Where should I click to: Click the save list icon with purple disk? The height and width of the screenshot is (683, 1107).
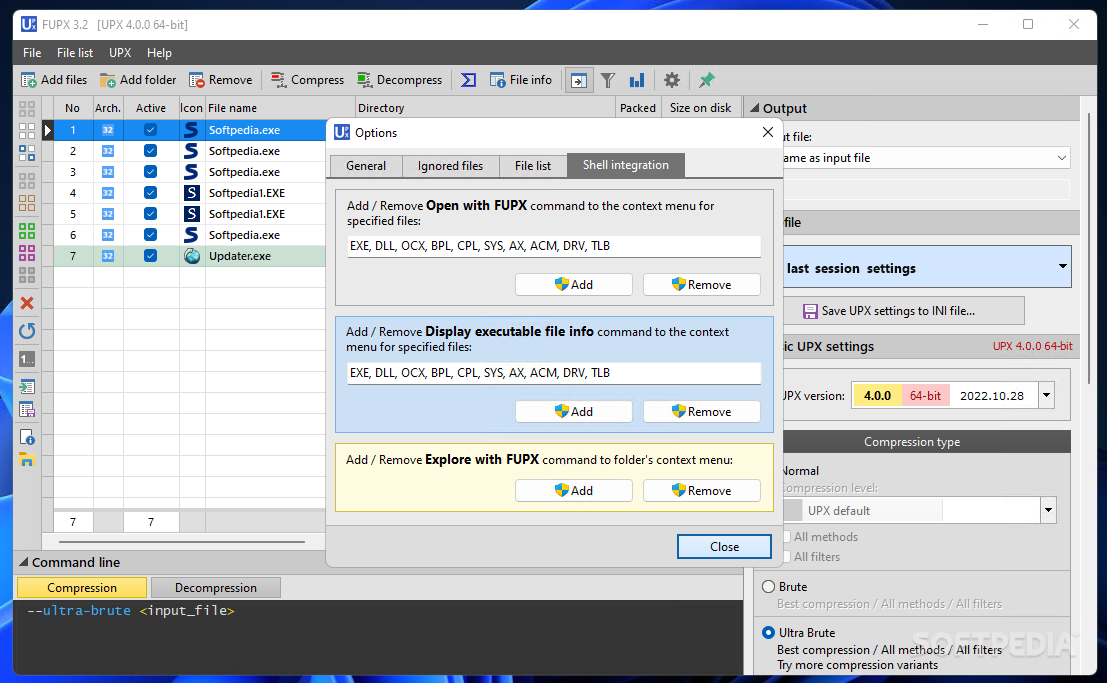tap(27, 410)
